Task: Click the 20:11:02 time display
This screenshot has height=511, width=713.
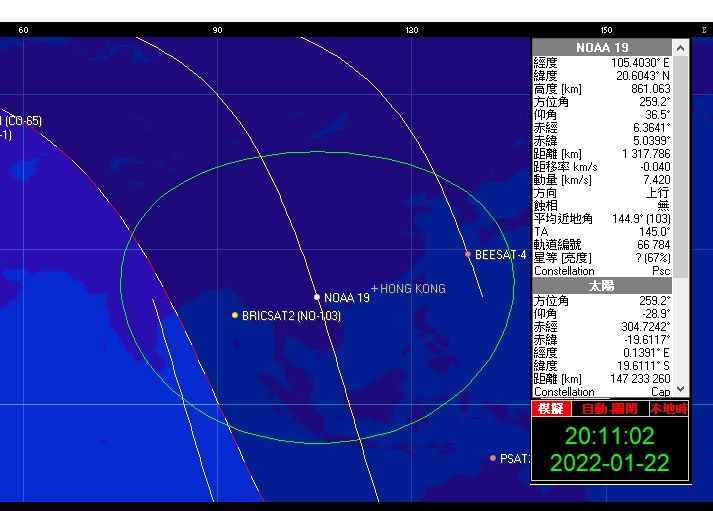Action: (609, 436)
